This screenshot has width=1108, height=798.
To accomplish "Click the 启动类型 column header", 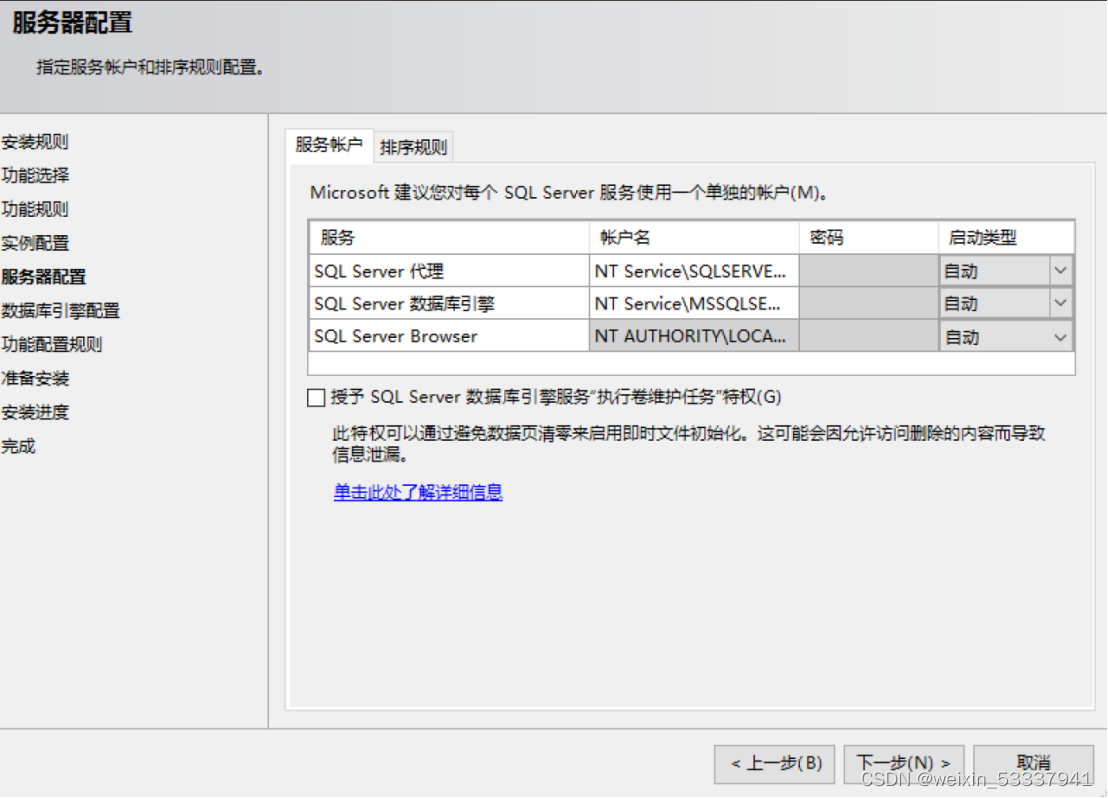I will 1006,237.
